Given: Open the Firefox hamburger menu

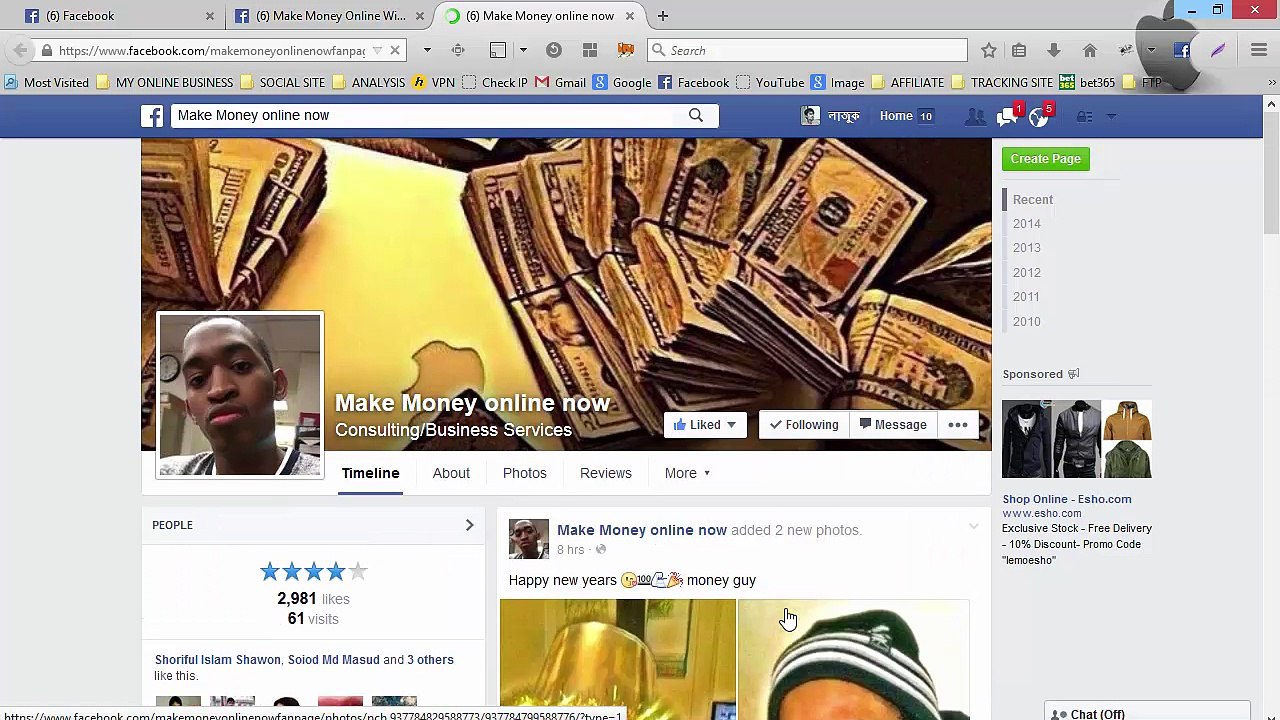Looking at the screenshot, I should pyautogui.click(x=1259, y=50).
